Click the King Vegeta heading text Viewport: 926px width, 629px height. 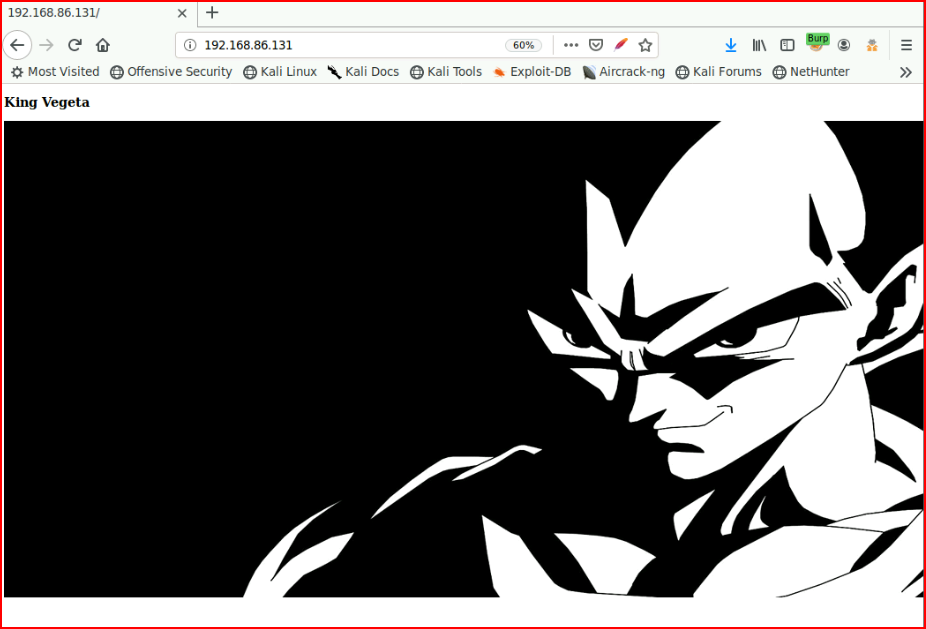pos(47,102)
